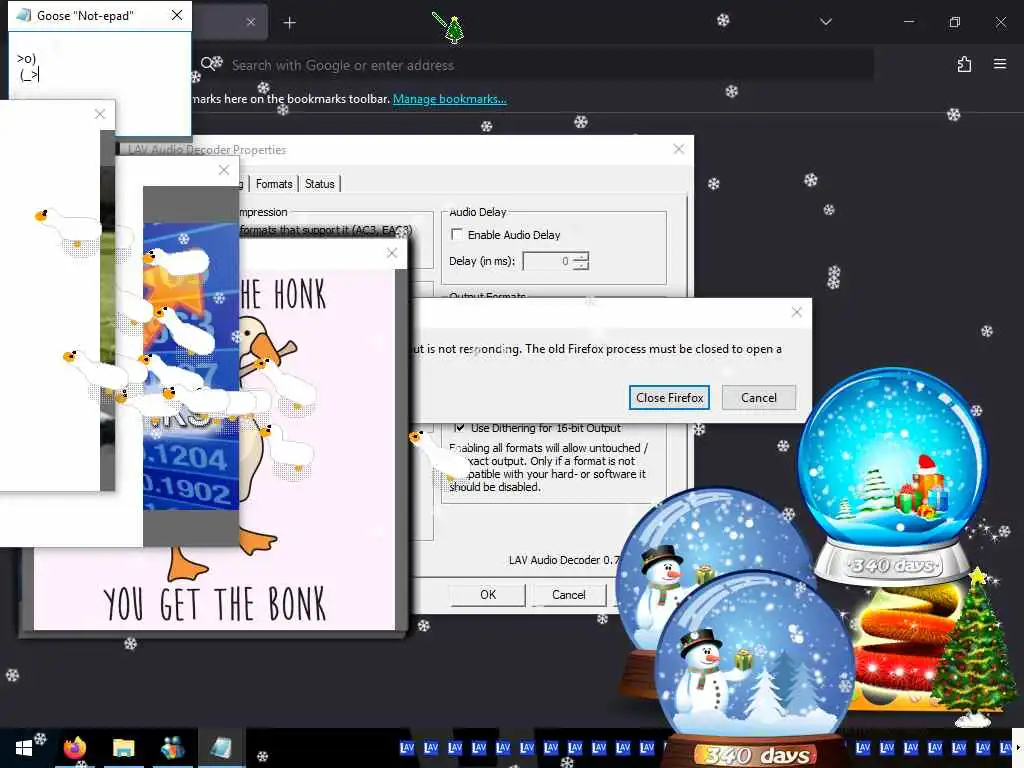Click the "Enabling all formats will allow untouched" note
Screen dimensions: 1024x768
pyautogui.click(x=547, y=467)
